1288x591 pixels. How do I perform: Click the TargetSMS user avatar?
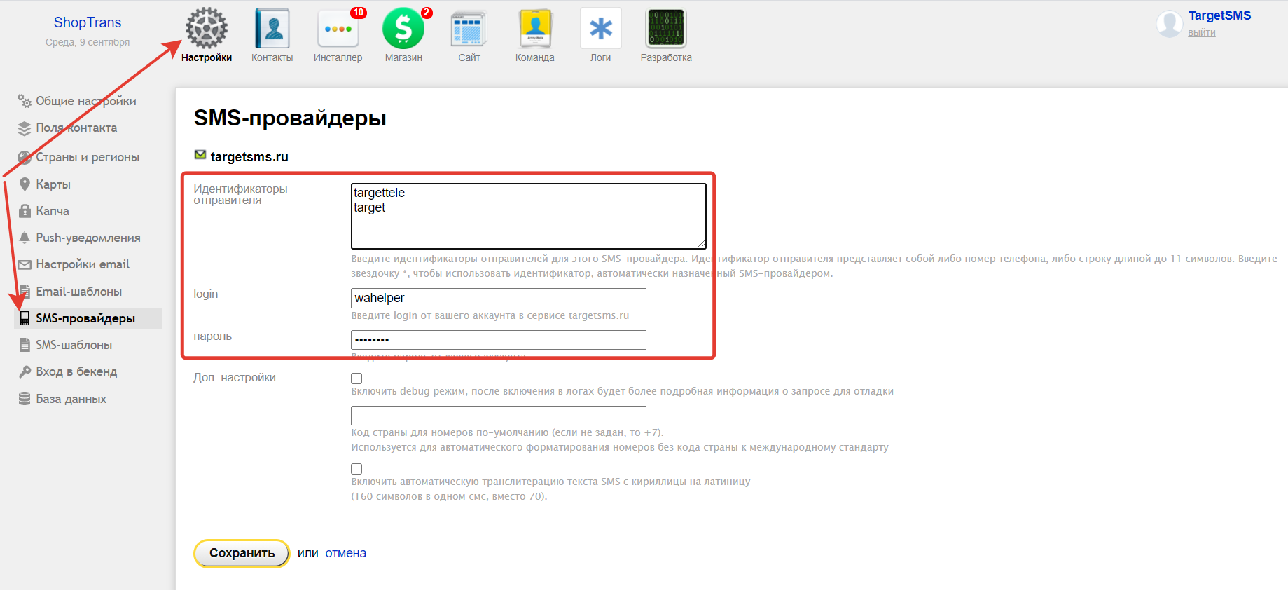1169,25
